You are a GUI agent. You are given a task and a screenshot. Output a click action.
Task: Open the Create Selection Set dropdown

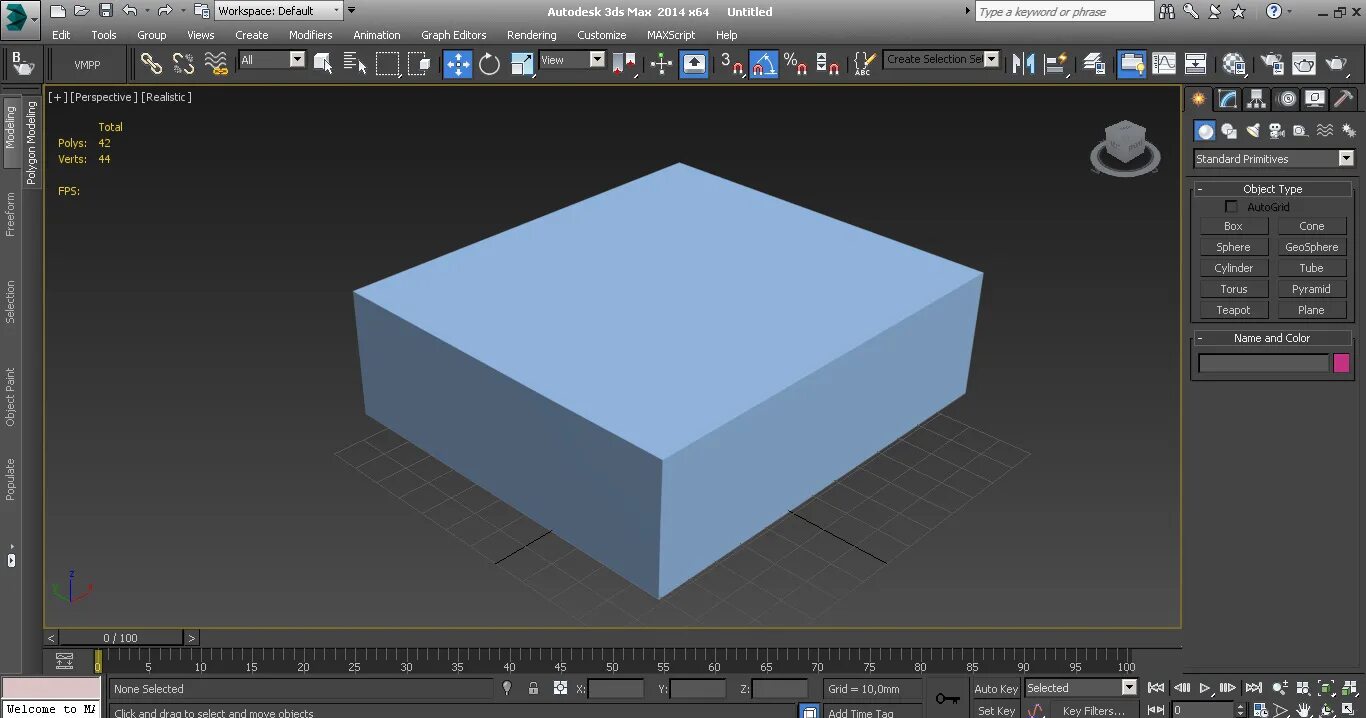(942, 59)
